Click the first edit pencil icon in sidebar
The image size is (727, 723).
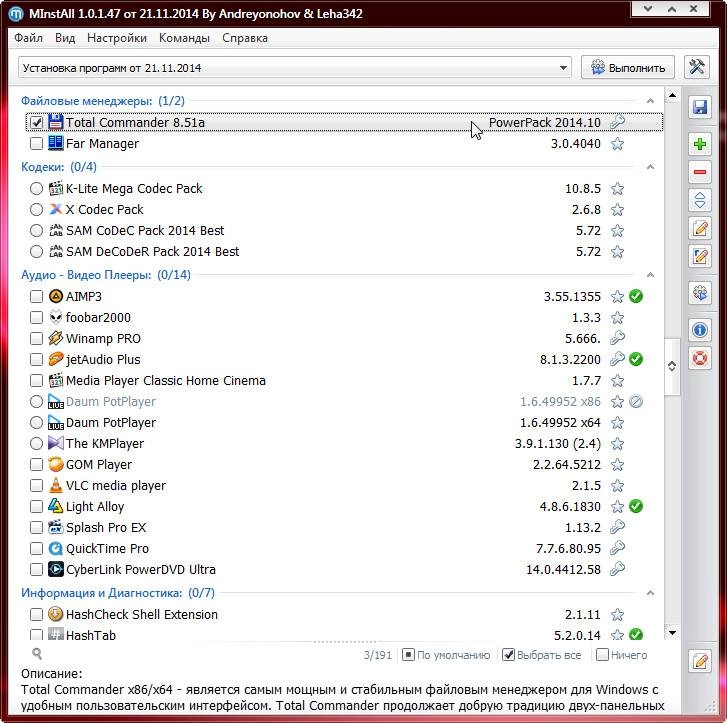tap(700, 228)
